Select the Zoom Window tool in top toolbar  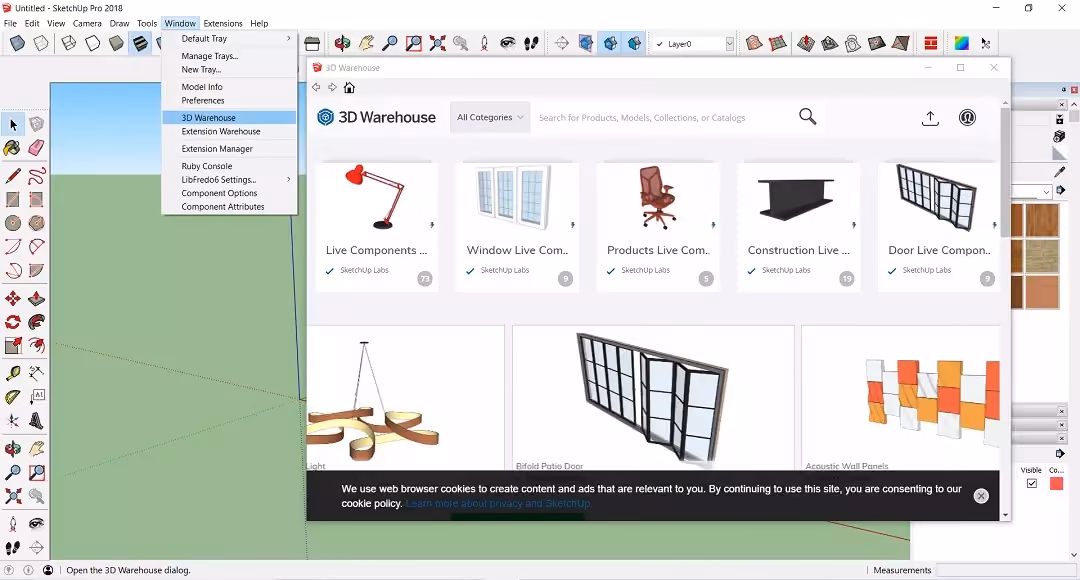point(414,43)
